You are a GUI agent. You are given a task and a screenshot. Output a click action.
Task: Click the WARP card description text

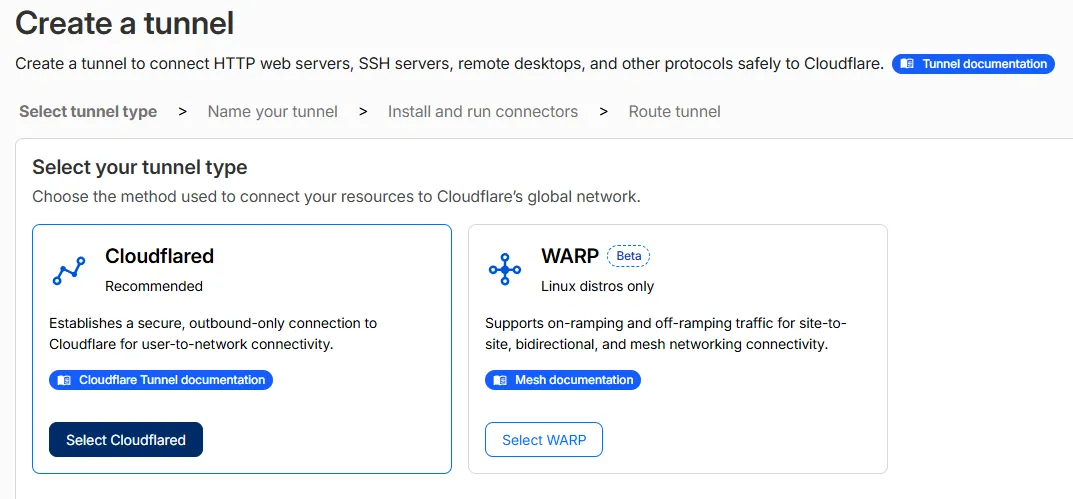[666, 333]
